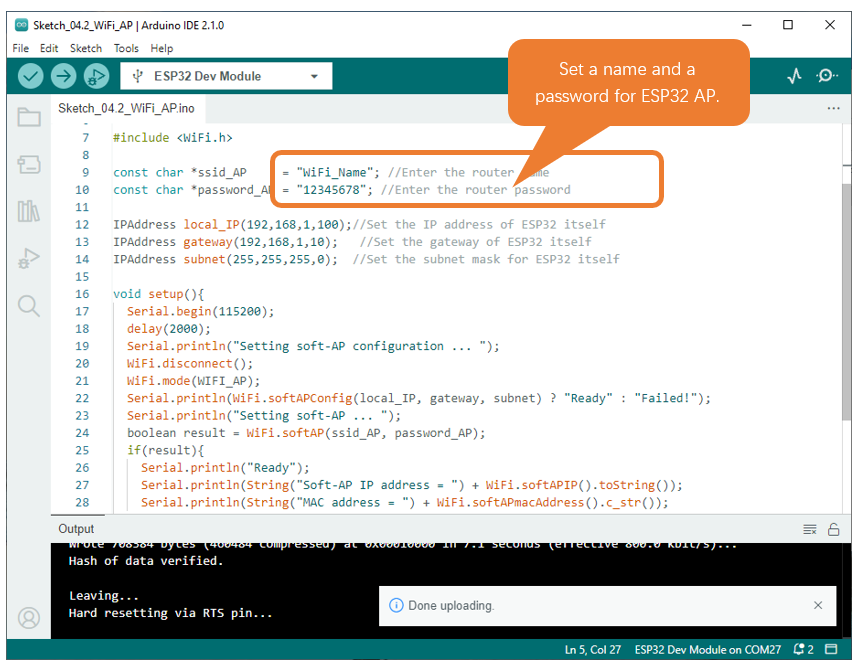861x665 pixels.
Task: Click the void setup(){ line
Action: pos(159,294)
